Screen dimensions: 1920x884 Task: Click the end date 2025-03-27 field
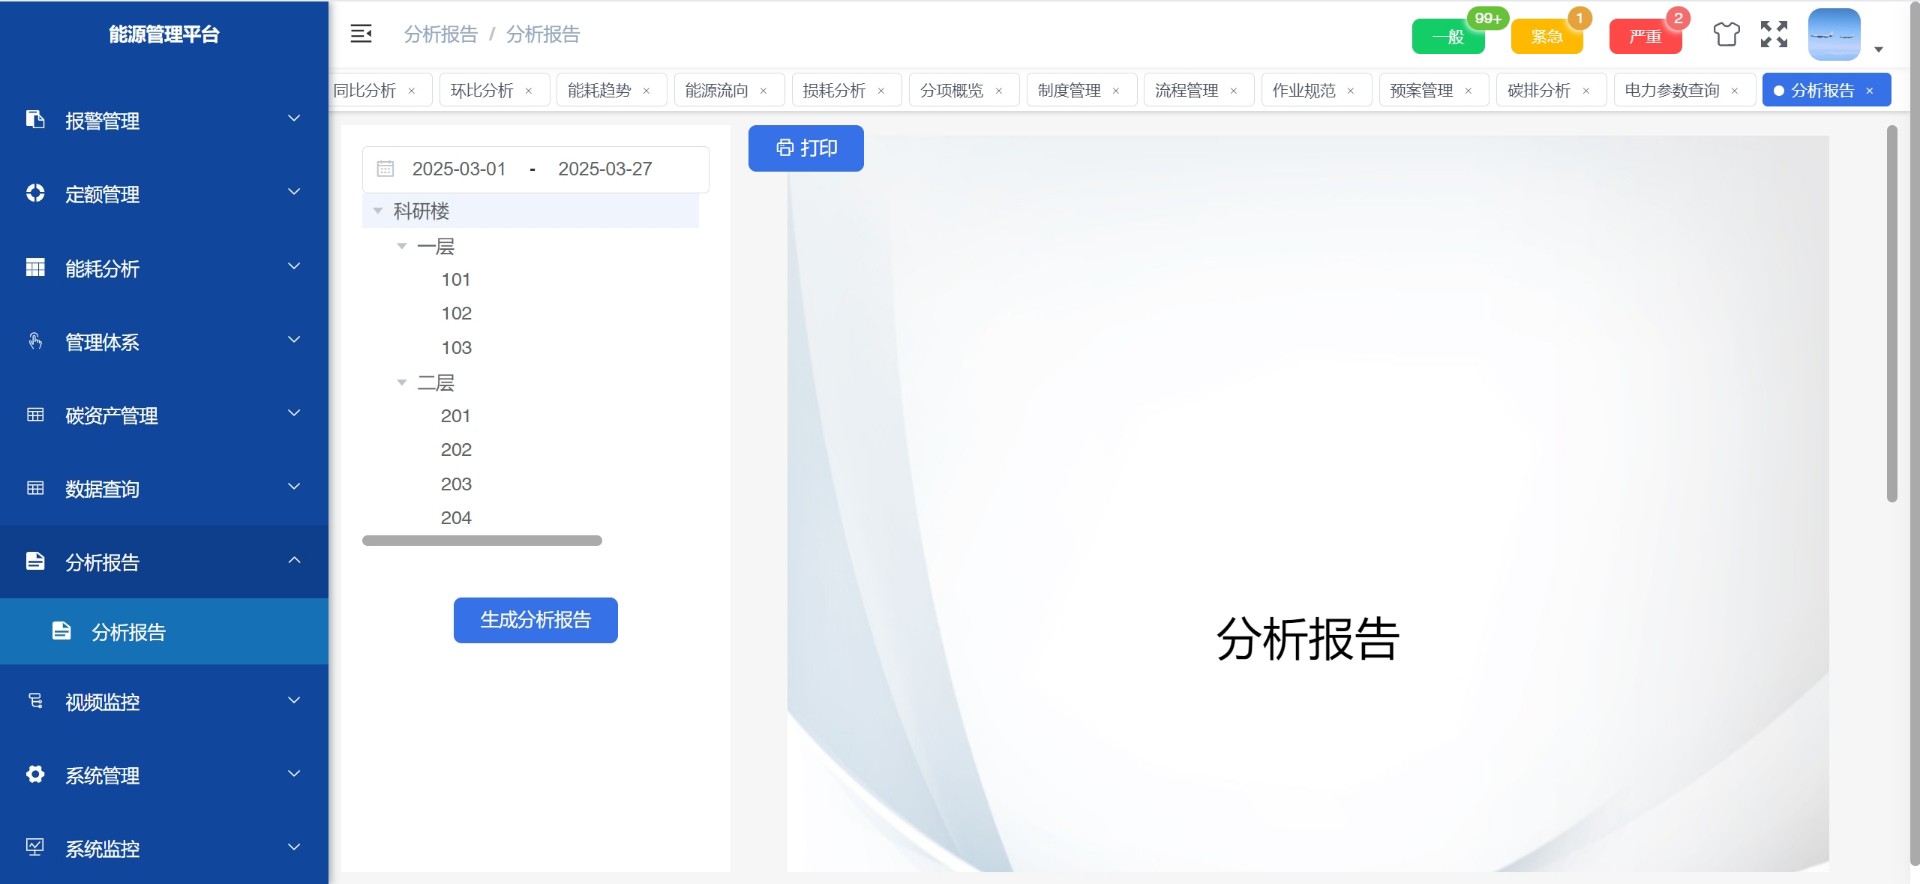(605, 169)
